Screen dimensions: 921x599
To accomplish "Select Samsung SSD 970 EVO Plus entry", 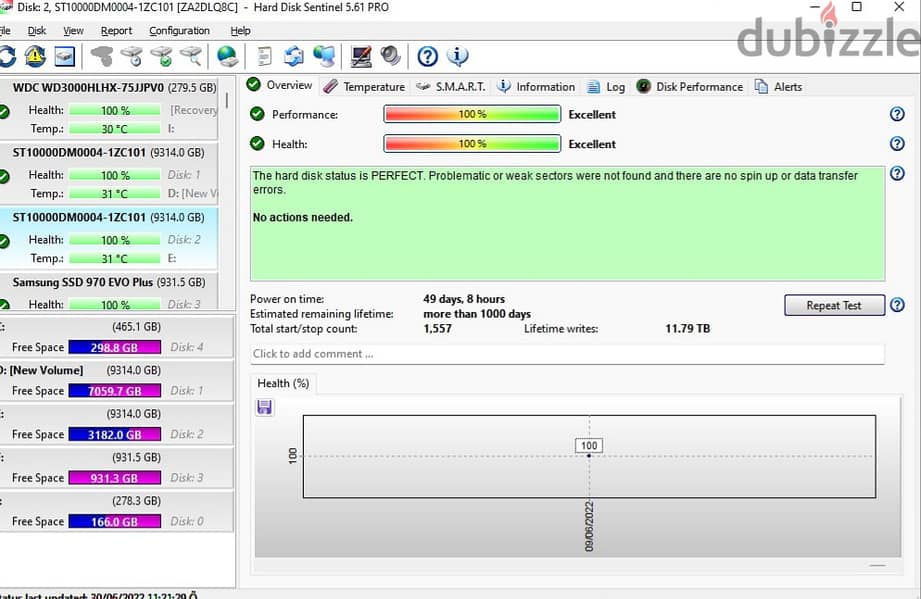I will pyautogui.click(x=109, y=291).
